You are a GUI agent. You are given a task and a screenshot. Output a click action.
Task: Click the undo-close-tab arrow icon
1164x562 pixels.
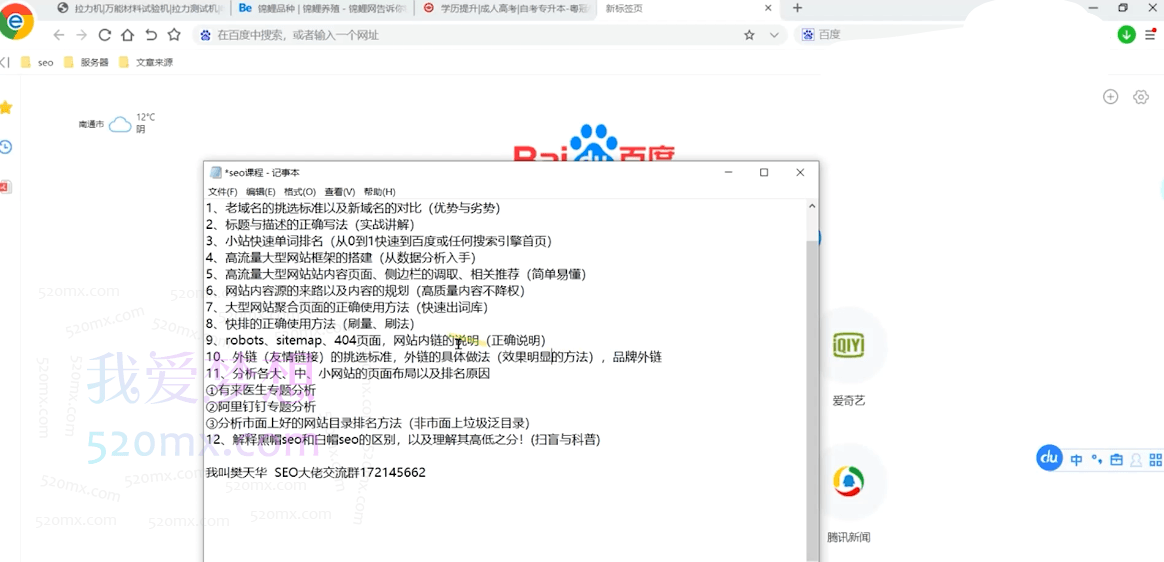tap(151, 35)
